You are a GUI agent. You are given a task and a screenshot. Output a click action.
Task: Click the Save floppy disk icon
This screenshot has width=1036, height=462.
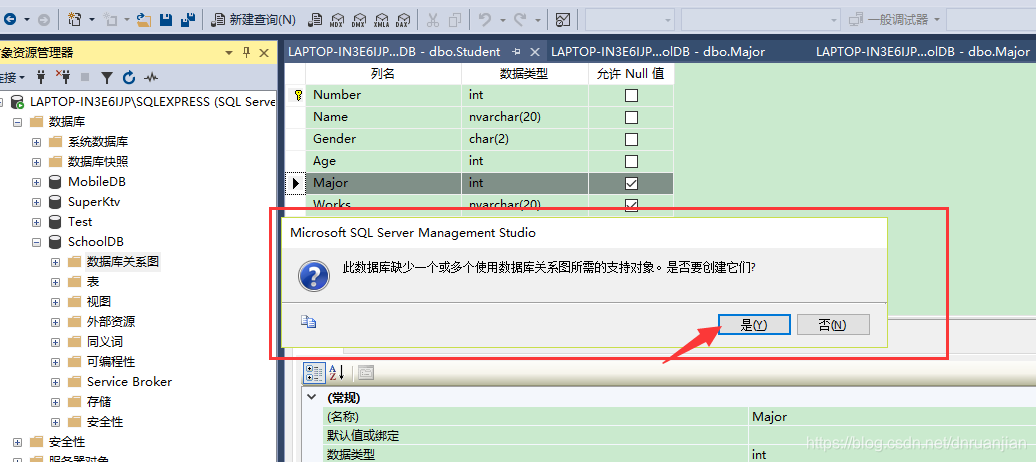[x=166, y=20]
